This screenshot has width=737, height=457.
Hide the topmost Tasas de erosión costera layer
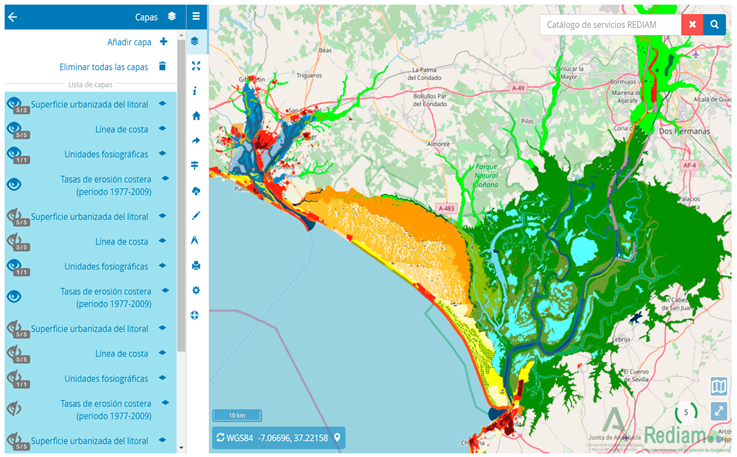coord(15,183)
